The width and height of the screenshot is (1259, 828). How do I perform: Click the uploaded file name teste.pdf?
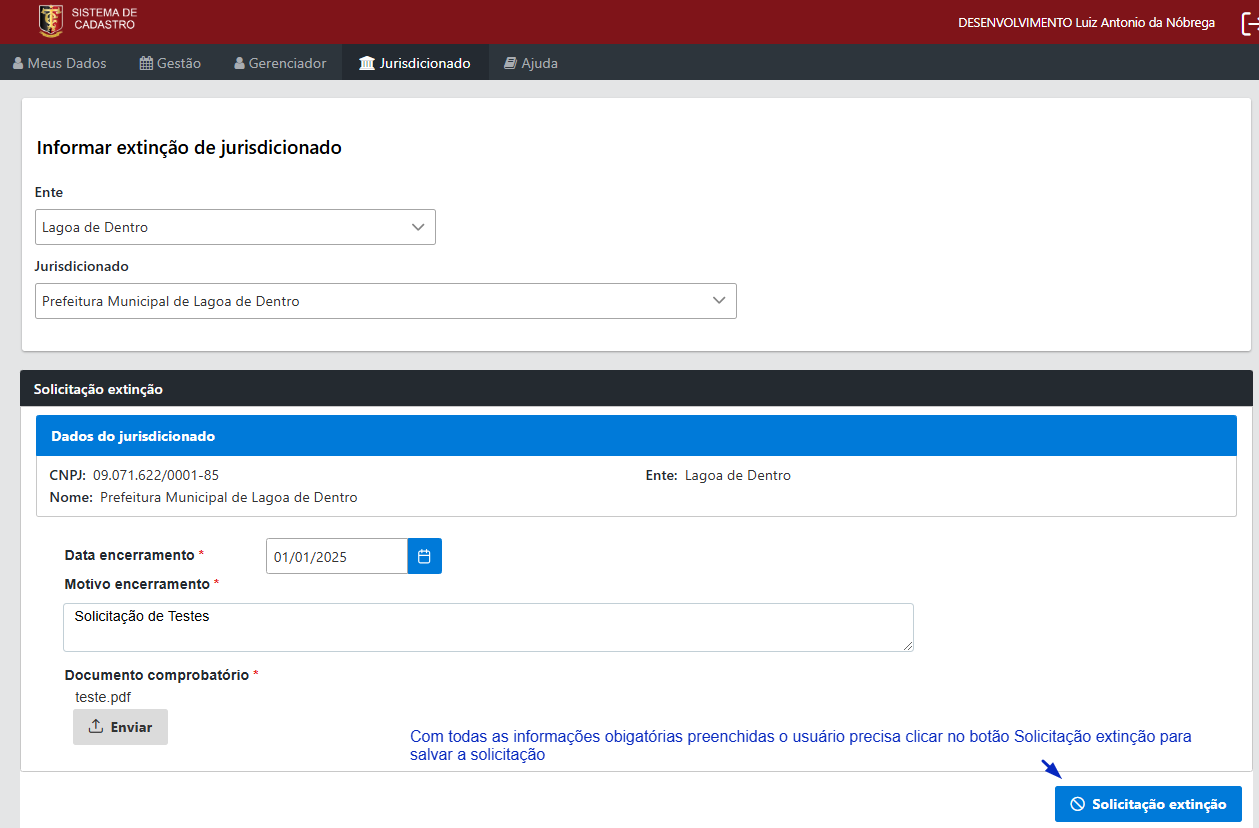[103, 697]
